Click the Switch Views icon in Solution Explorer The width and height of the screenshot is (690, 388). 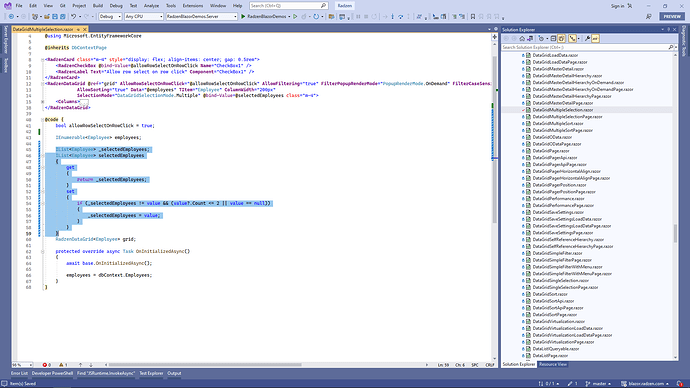[x=530, y=39]
